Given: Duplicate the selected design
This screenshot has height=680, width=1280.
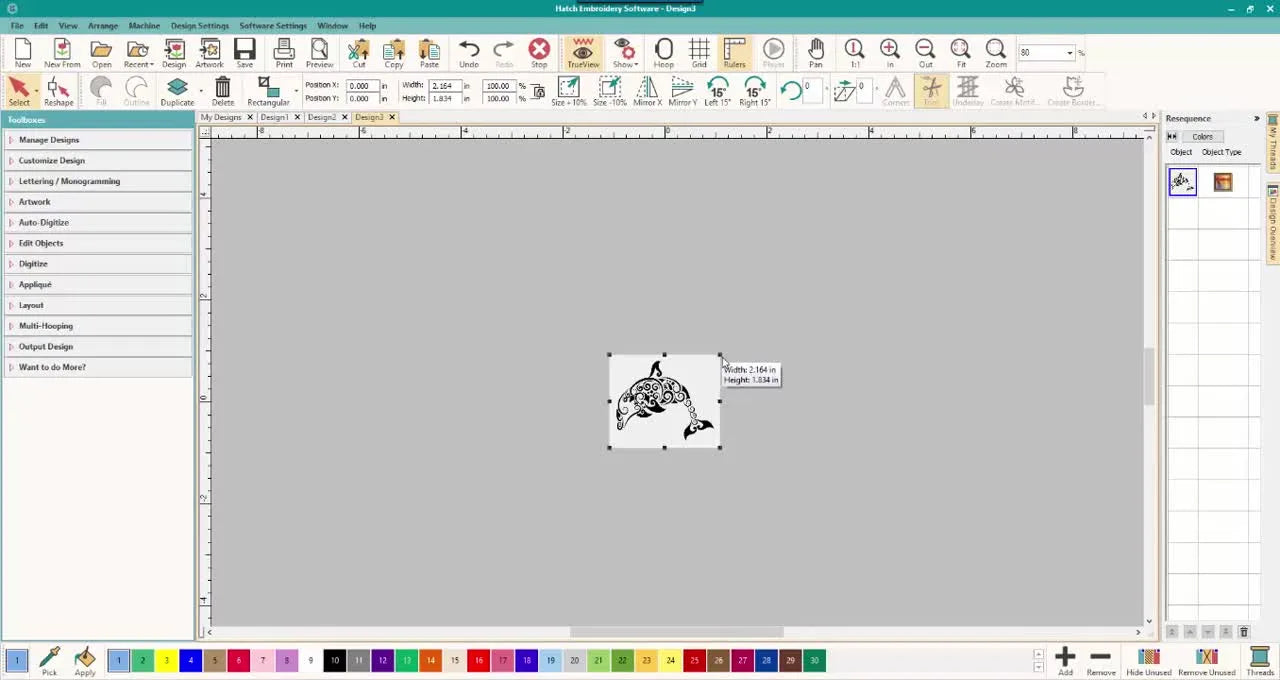Looking at the screenshot, I should (x=176, y=91).
